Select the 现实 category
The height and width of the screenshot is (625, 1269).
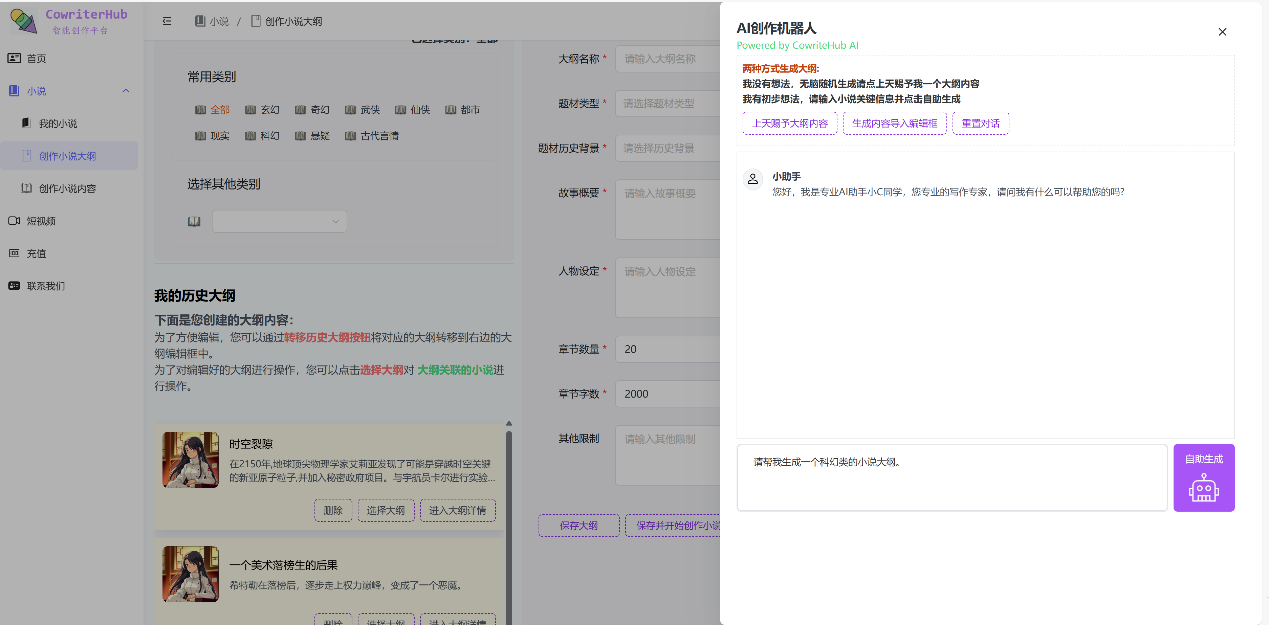[x=212, y=135]
